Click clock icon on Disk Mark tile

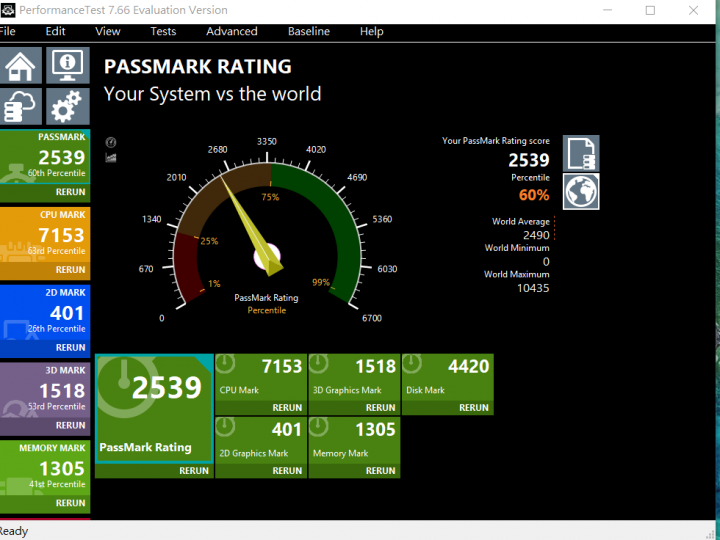coord(412,364)
